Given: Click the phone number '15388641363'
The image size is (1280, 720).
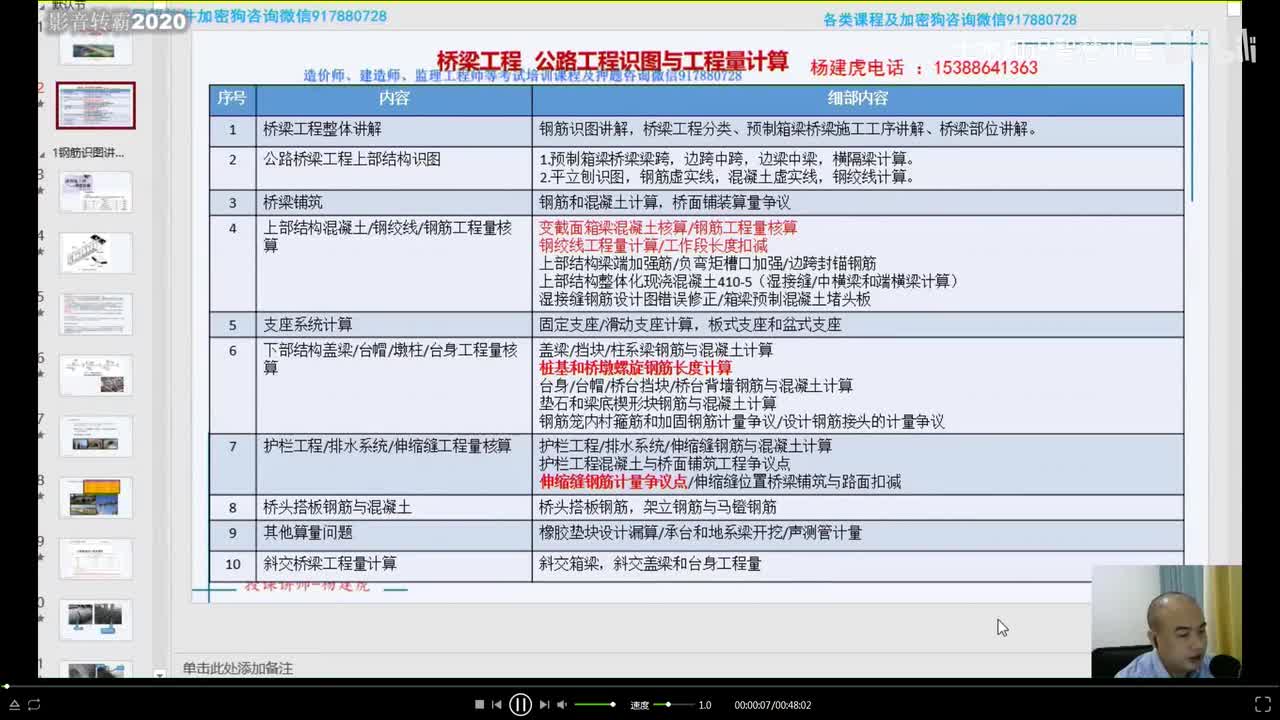Looking at the screenshot, I should pos(985,68).
